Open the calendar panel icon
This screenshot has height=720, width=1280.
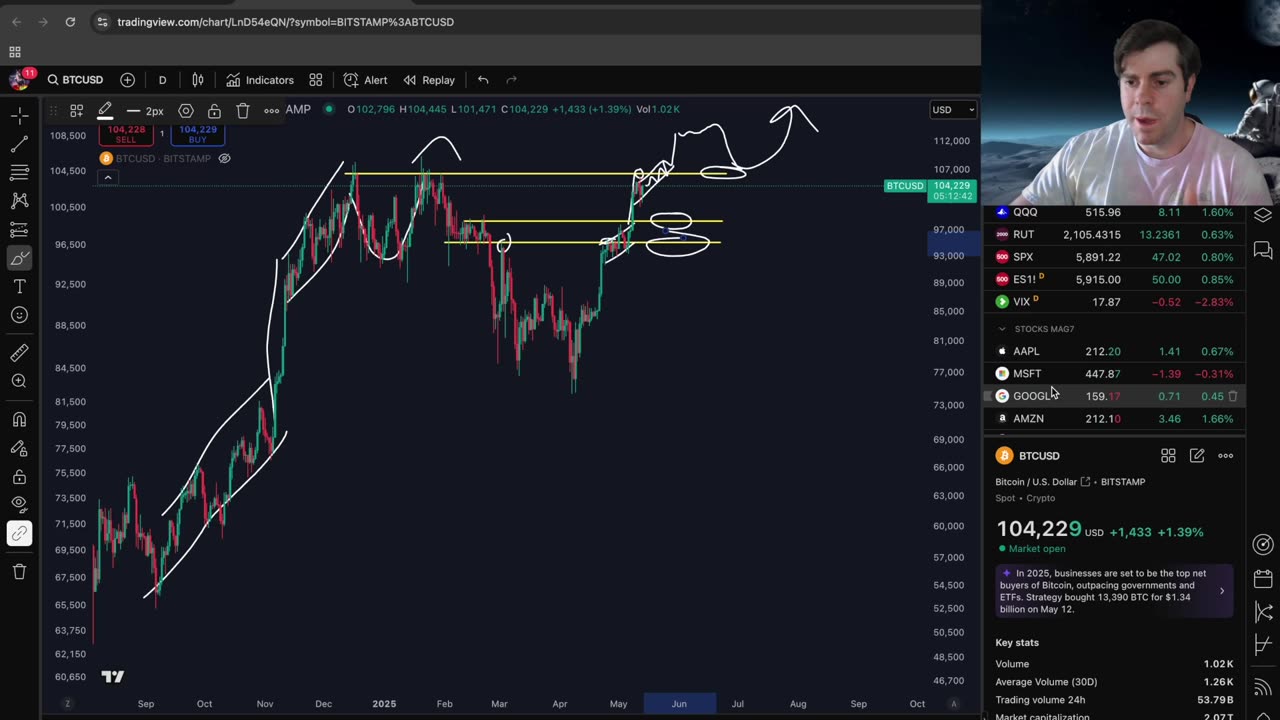1263,579
